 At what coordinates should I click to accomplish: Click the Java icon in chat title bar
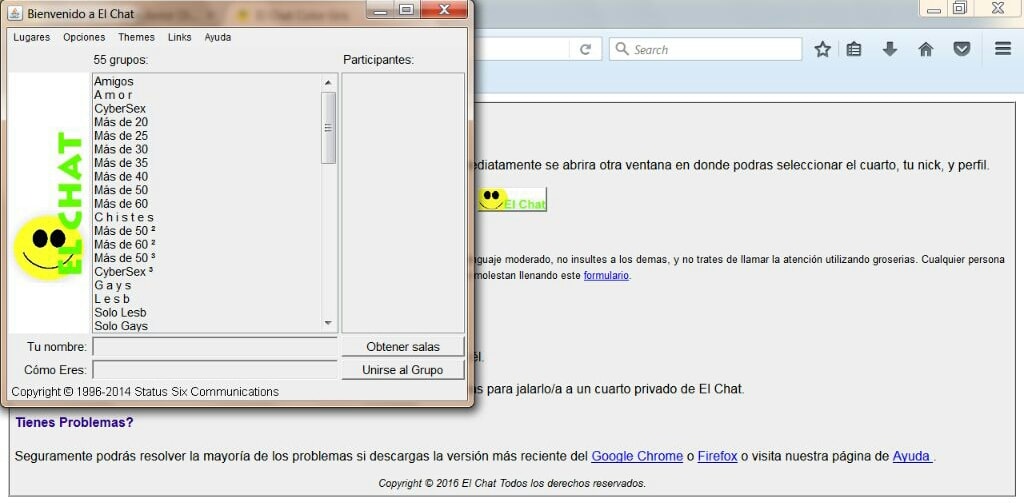[14, 13]
